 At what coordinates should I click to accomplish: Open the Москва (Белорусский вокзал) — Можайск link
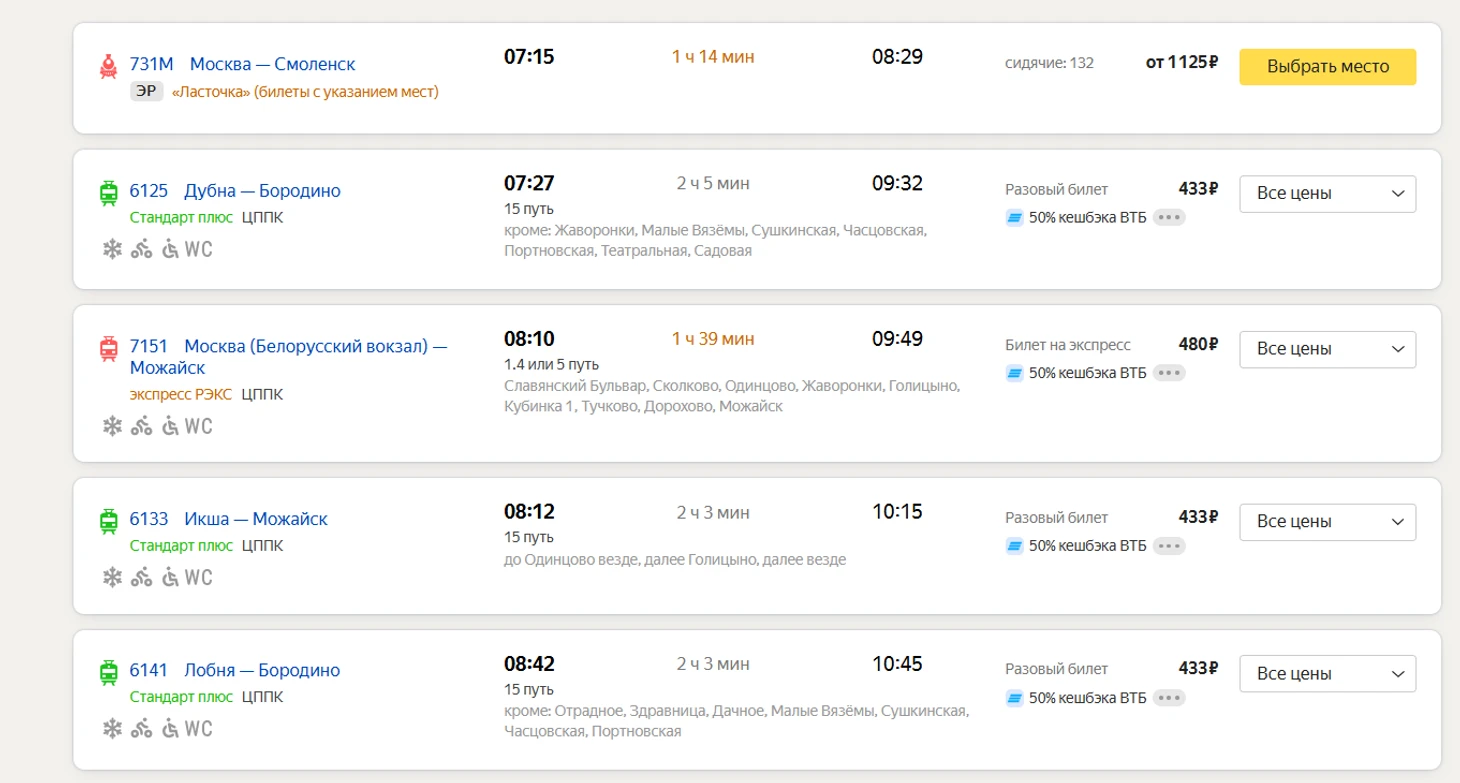[x=316, y=347]
